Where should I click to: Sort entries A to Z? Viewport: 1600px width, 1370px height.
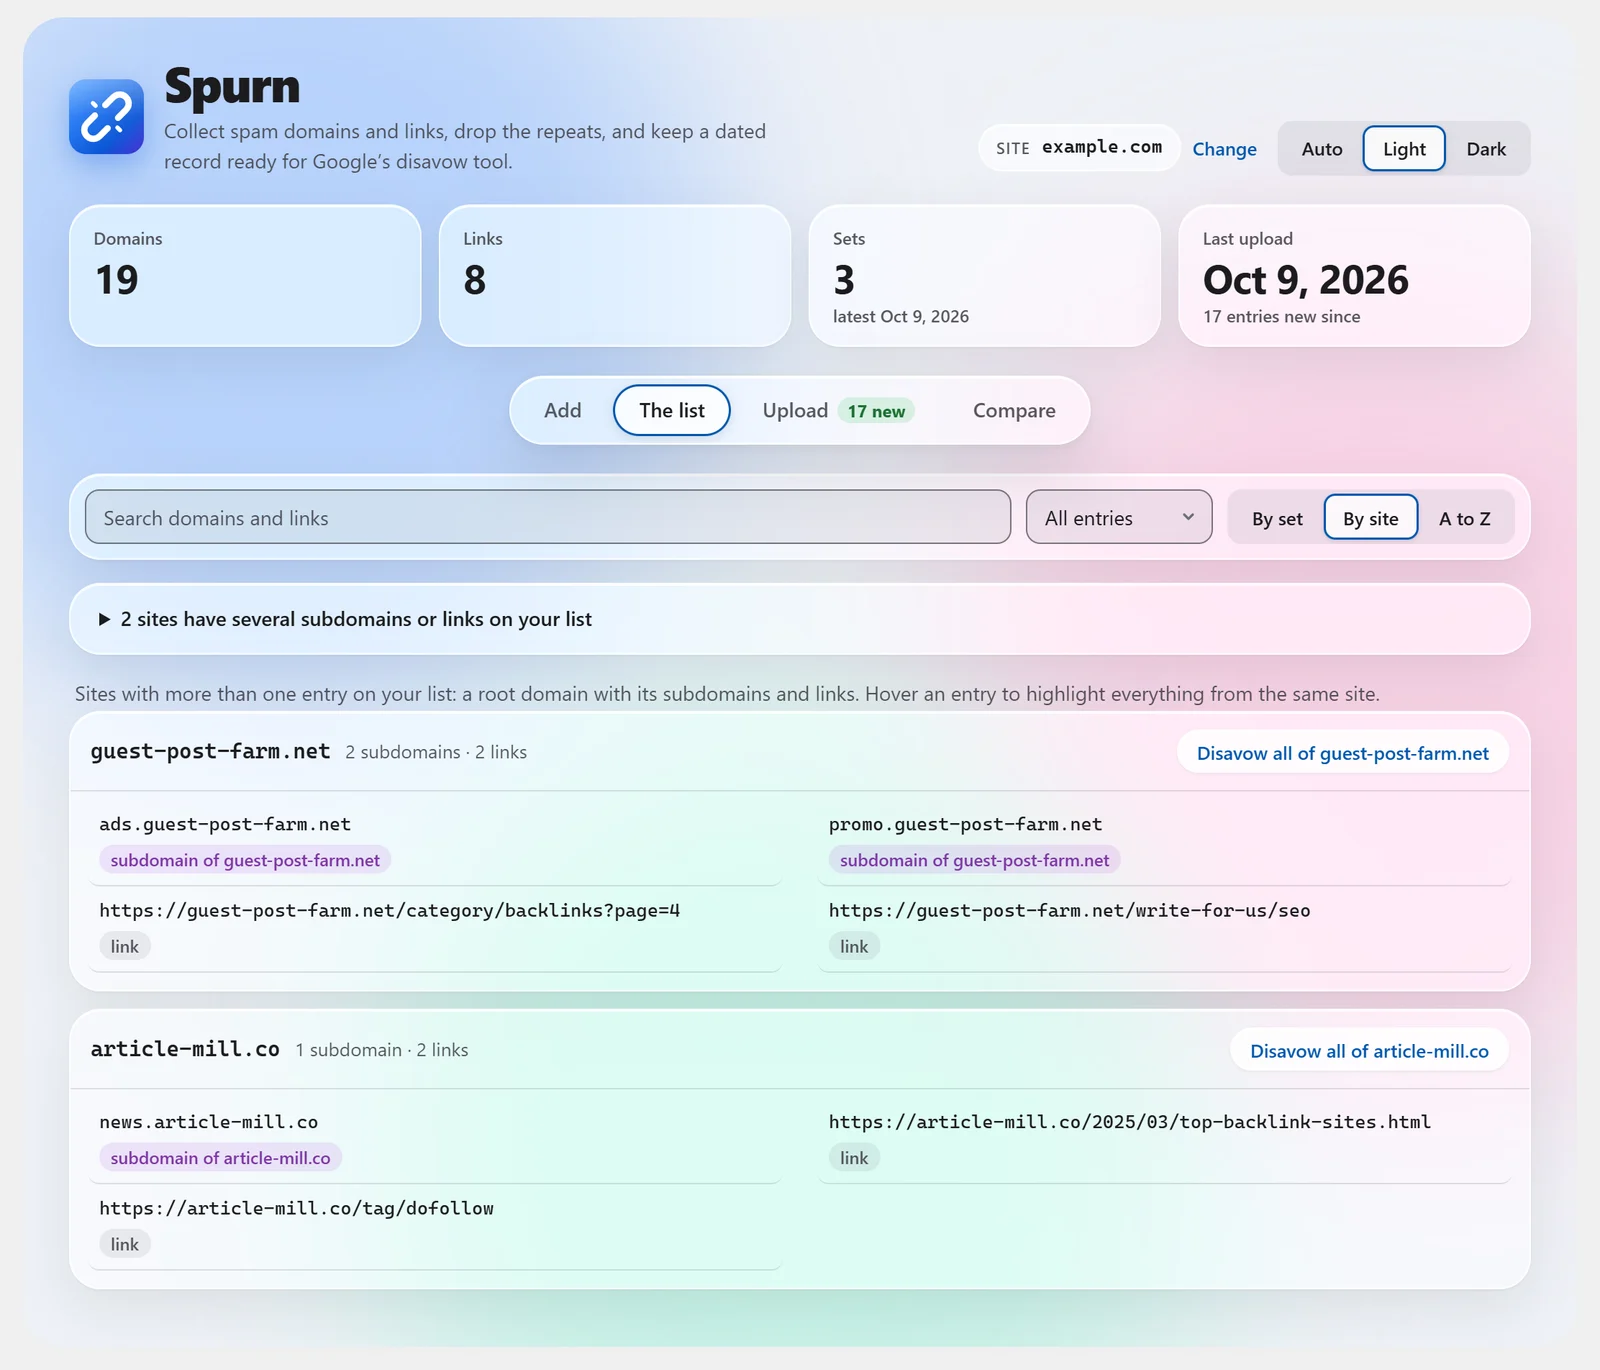[x=1464, y=518]
